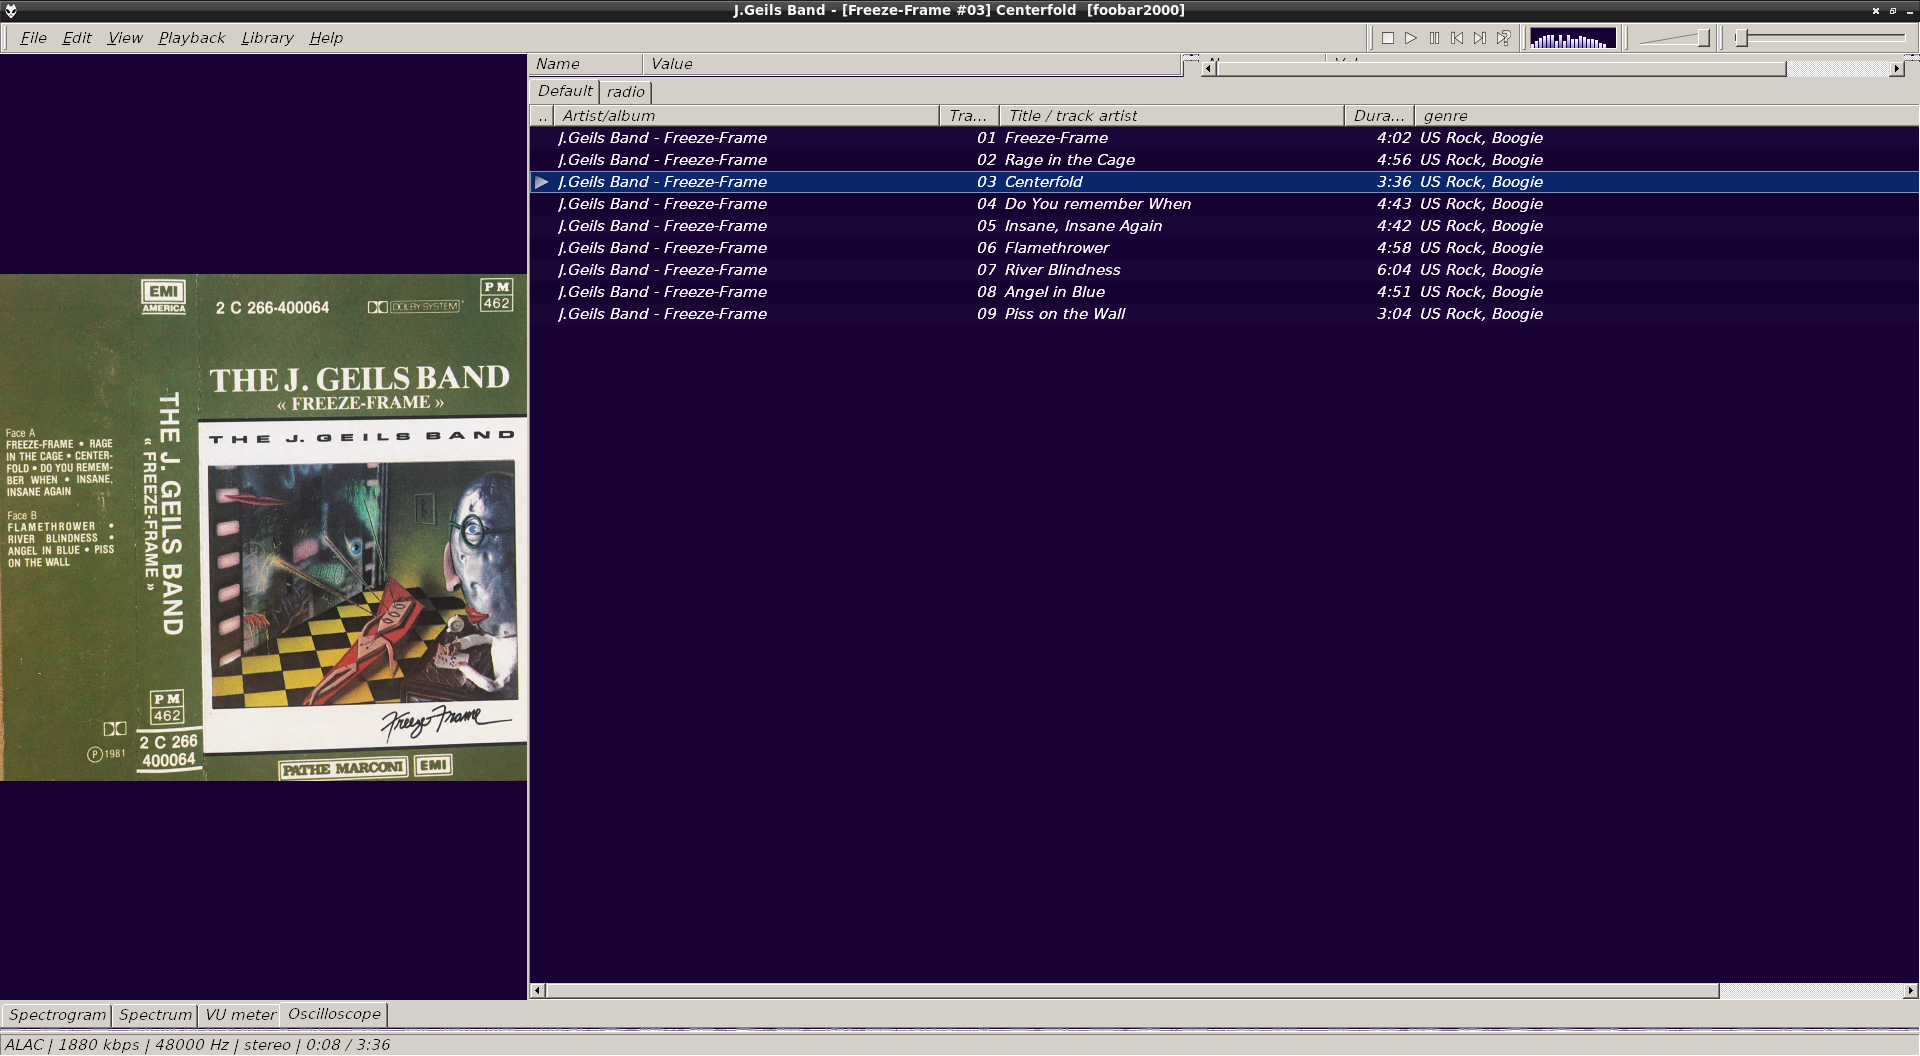Click the Play button in the toolbar

coord(1411,38)
